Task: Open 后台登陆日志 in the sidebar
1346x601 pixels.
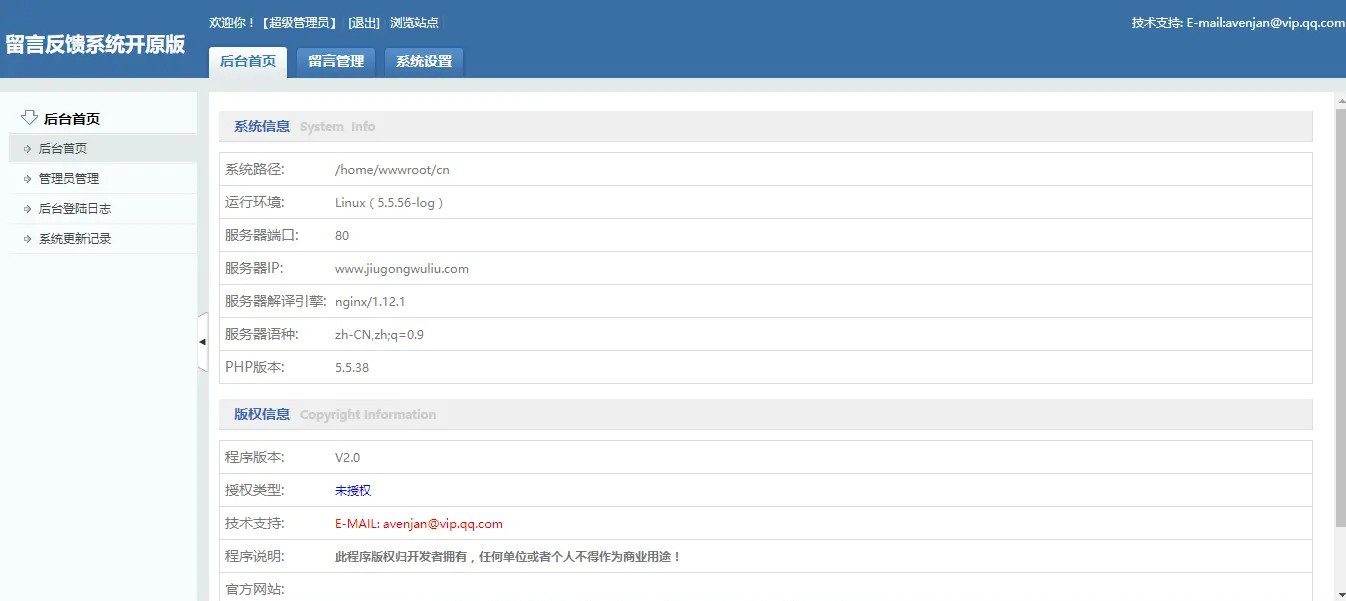Action: point(103,209)
